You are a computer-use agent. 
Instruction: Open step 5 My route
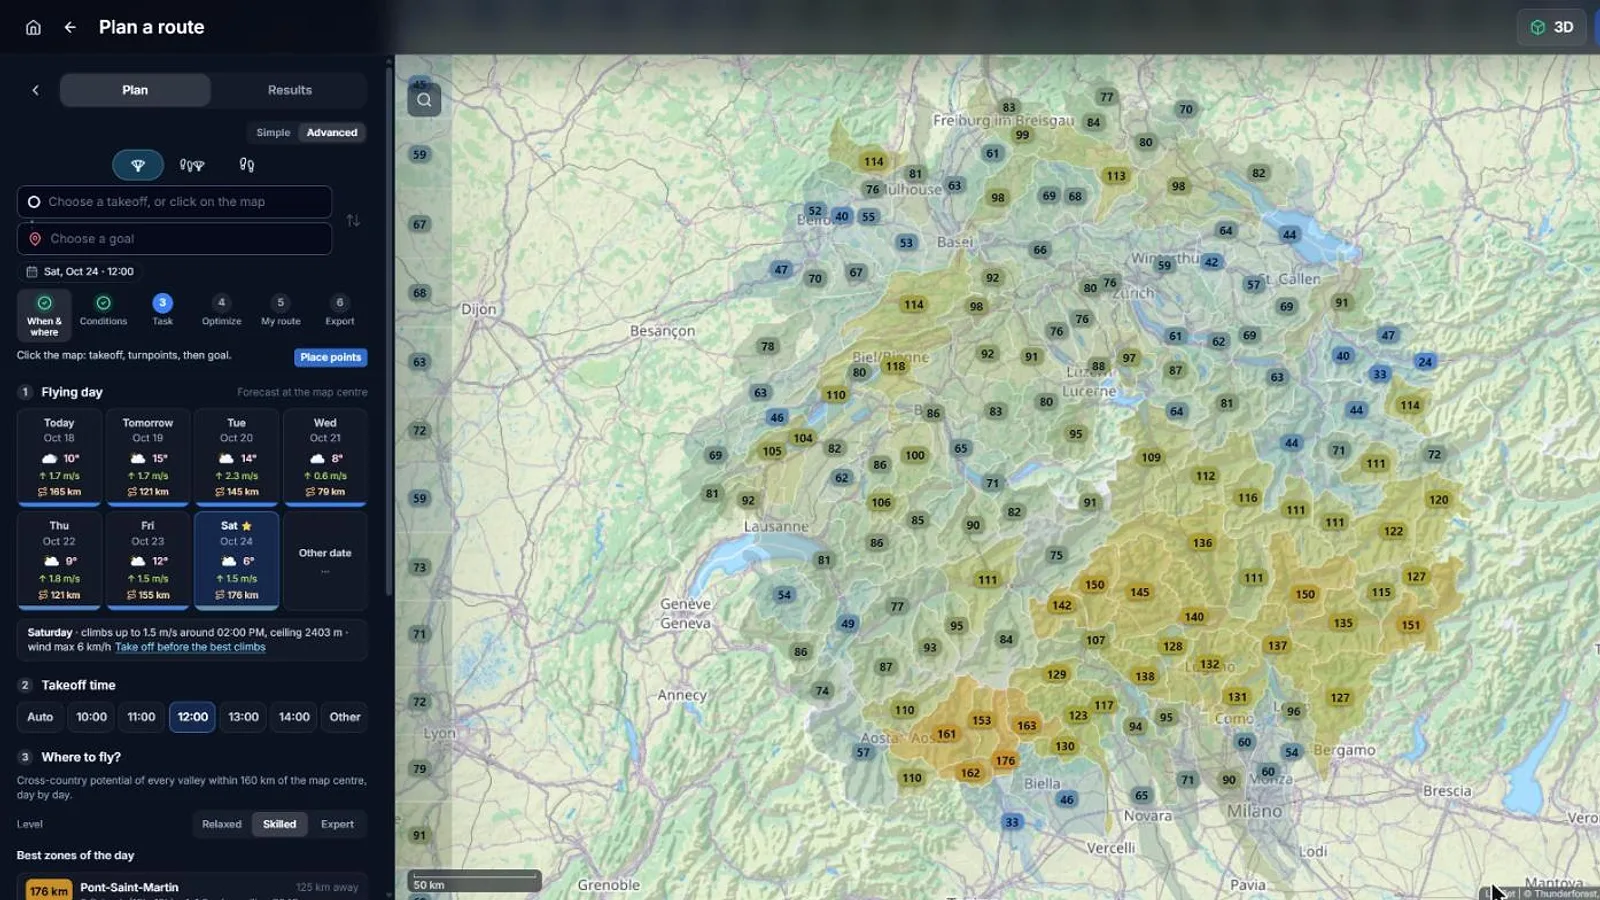pyautogui.click(x=280, y=310)
